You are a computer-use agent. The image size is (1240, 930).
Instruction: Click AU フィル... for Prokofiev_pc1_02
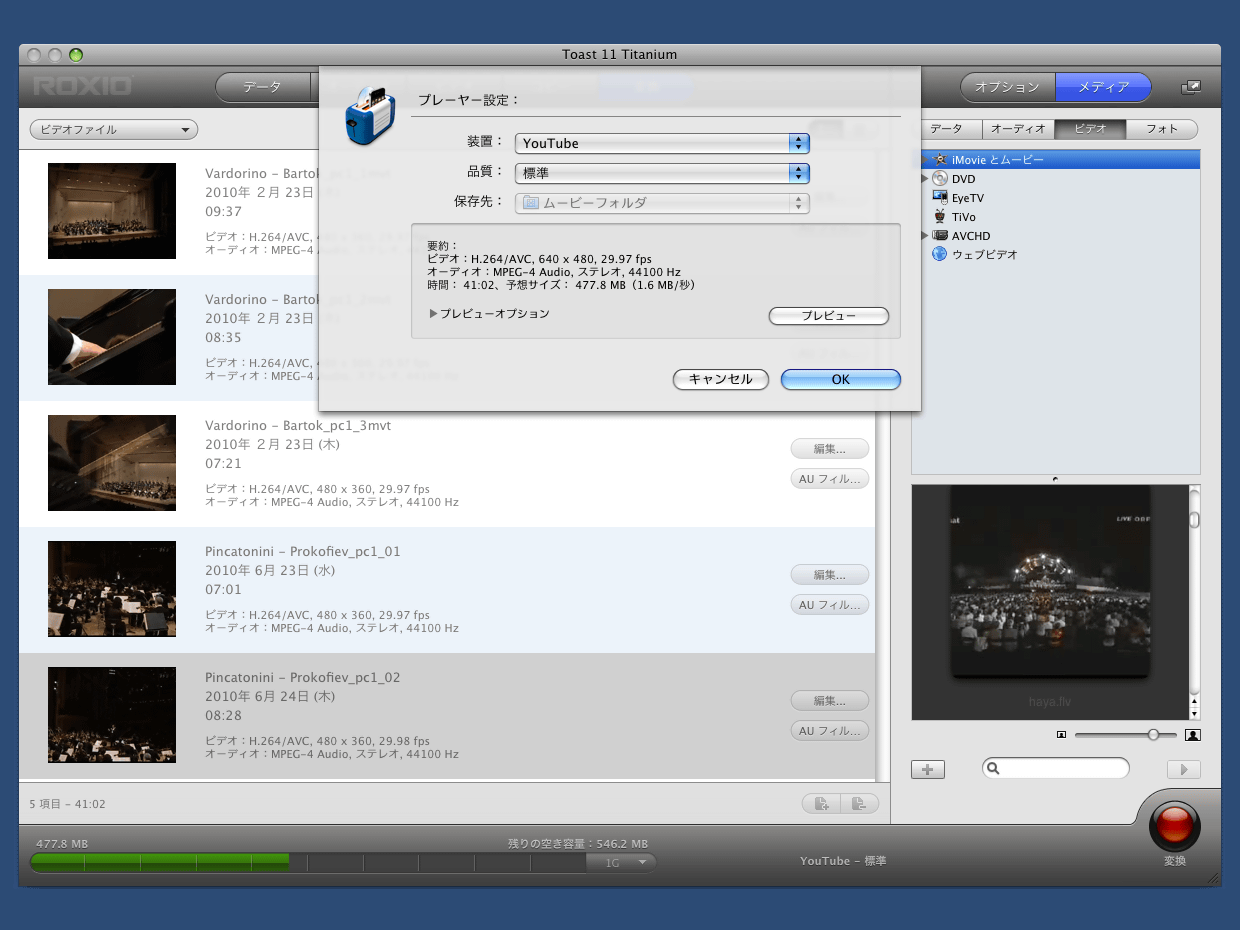(830, 731)
